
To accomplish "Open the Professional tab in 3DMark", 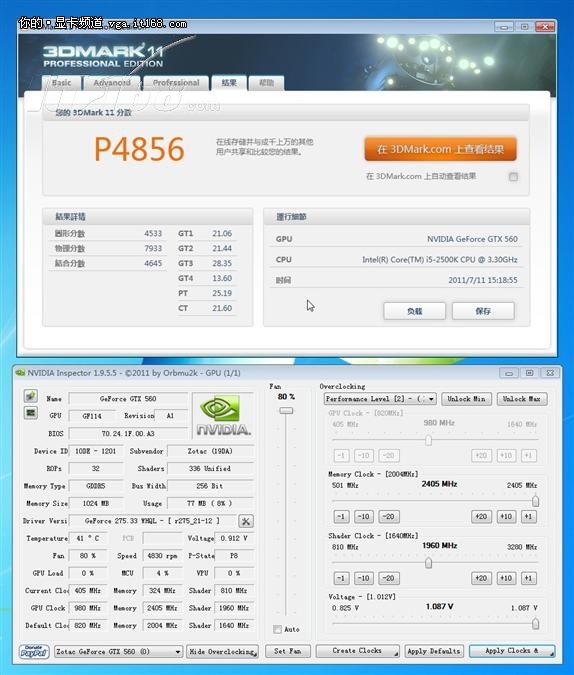I will pos(176,83).
